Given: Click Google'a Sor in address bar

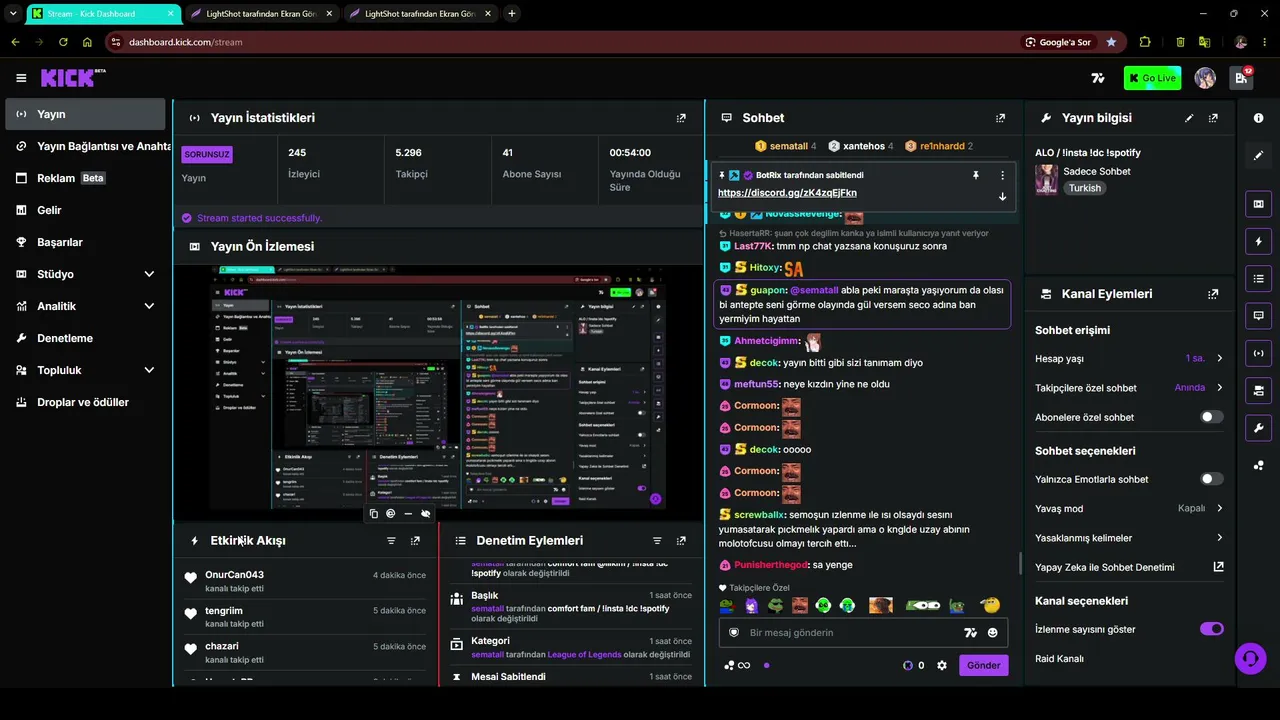Looking at the screenshot, I should pos(1058,42).
